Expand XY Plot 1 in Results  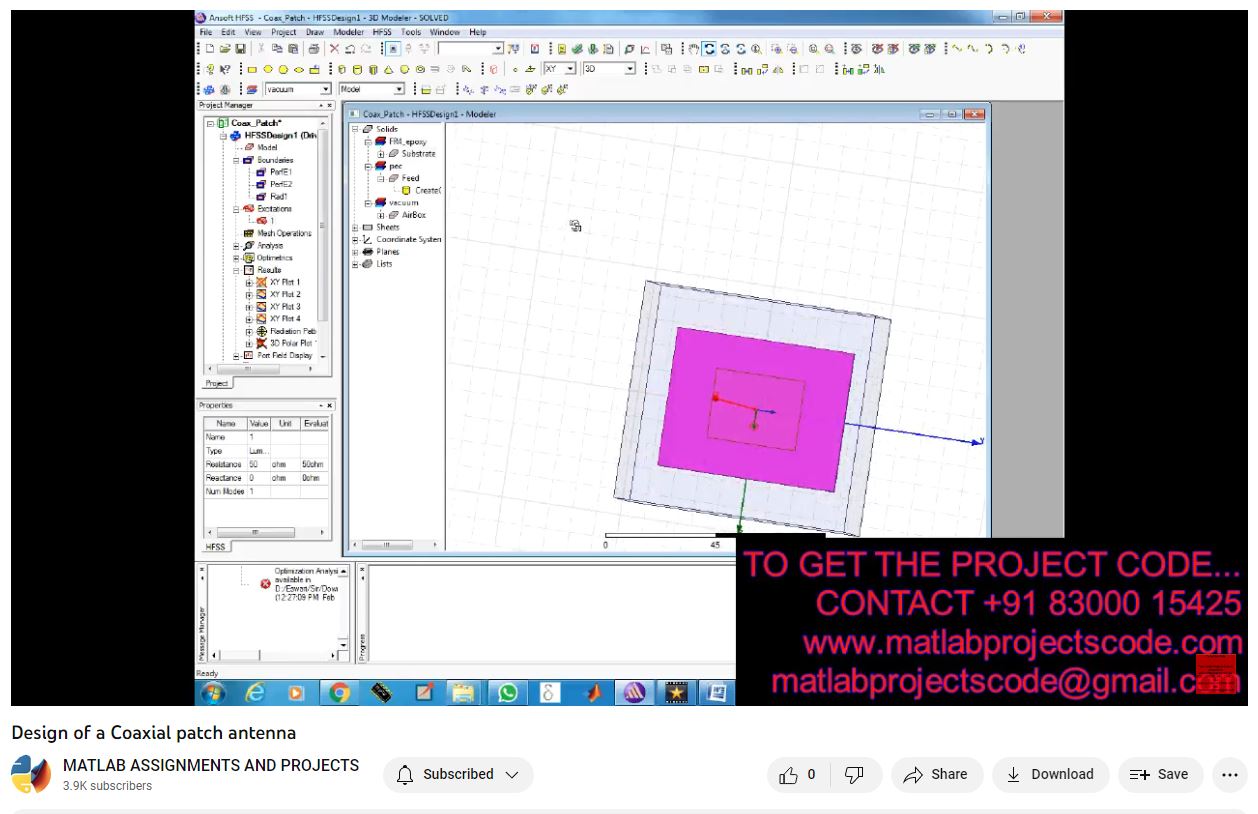click(x=249, y=283)
